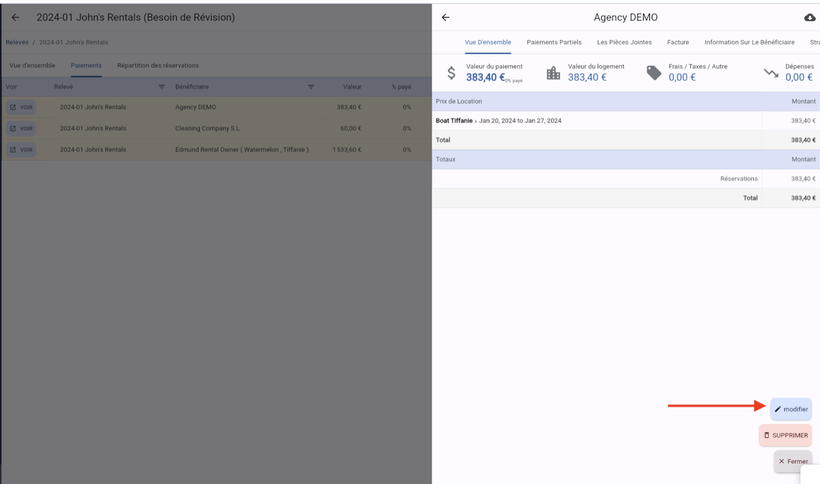The height and width of the screenshot is (501, 828).
Task: Click 1 533,60 € value cell
Action: pyautogui.click(x=347, y=150)
